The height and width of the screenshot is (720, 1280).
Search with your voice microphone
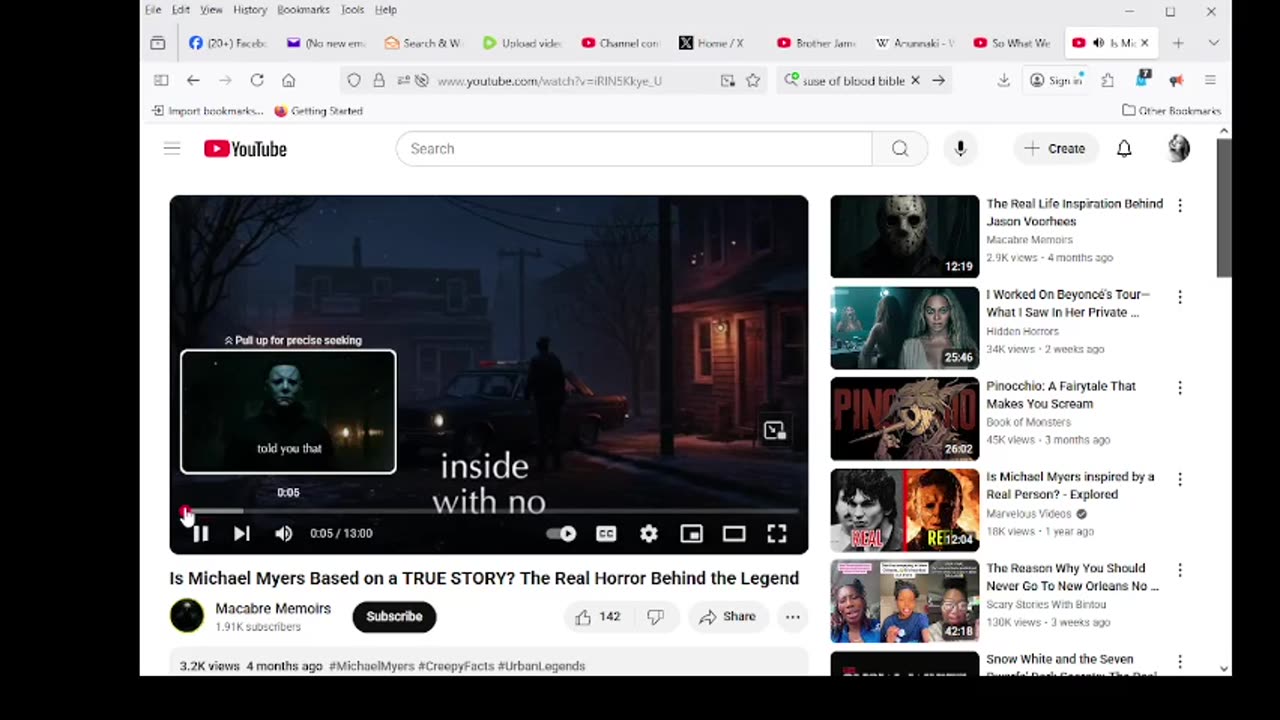point(960,149)
